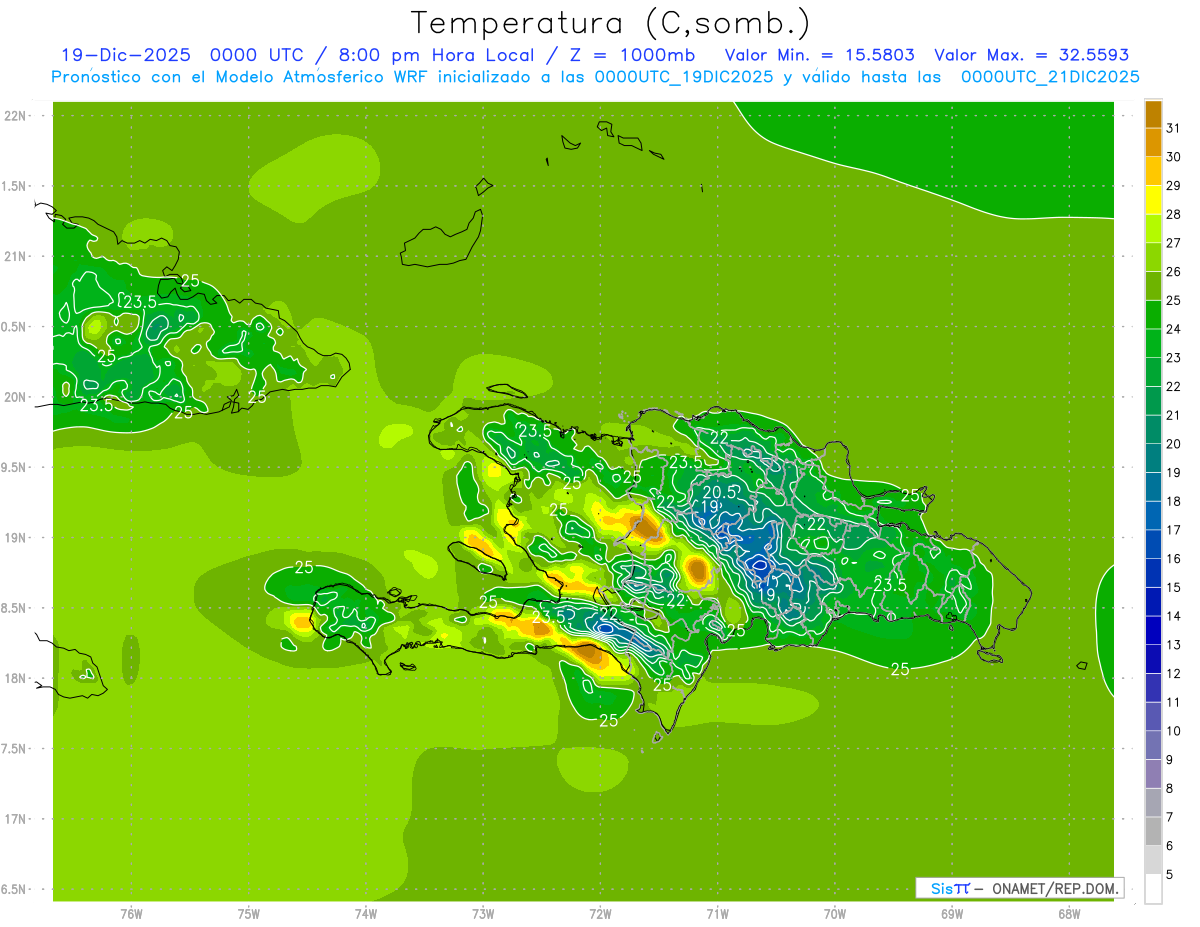The width and height of the screenshot is (1200, 927).
Task: Click the 75W longitude axis label
Action: click(249, 914)
